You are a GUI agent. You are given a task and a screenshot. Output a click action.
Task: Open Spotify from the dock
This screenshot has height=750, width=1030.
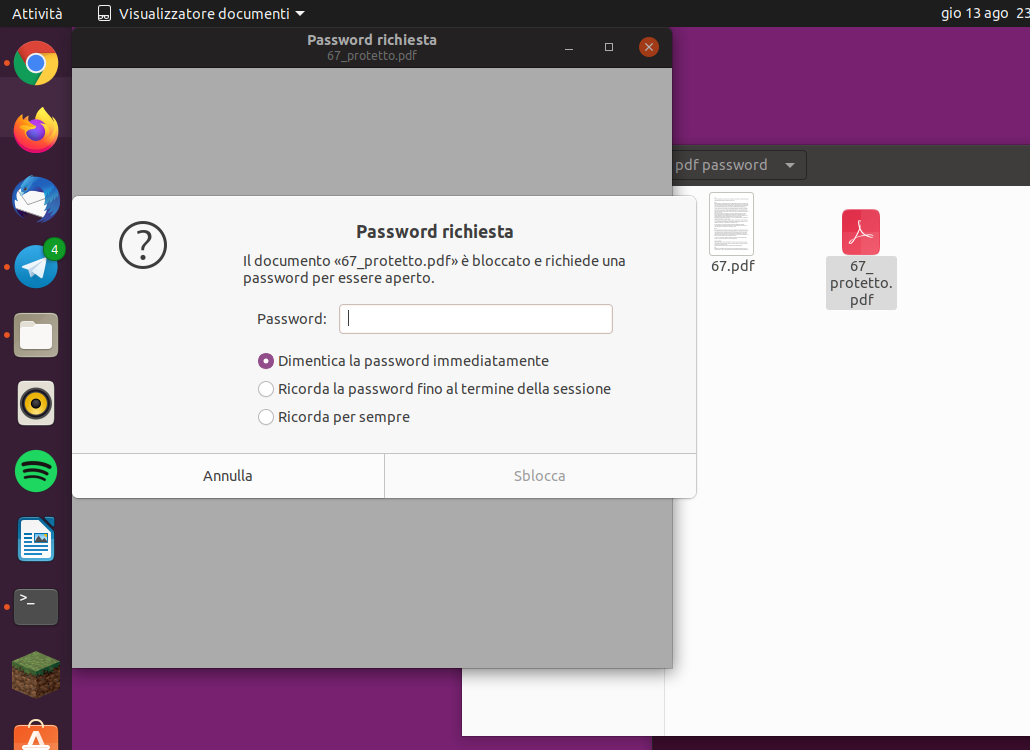click(35, 471)
